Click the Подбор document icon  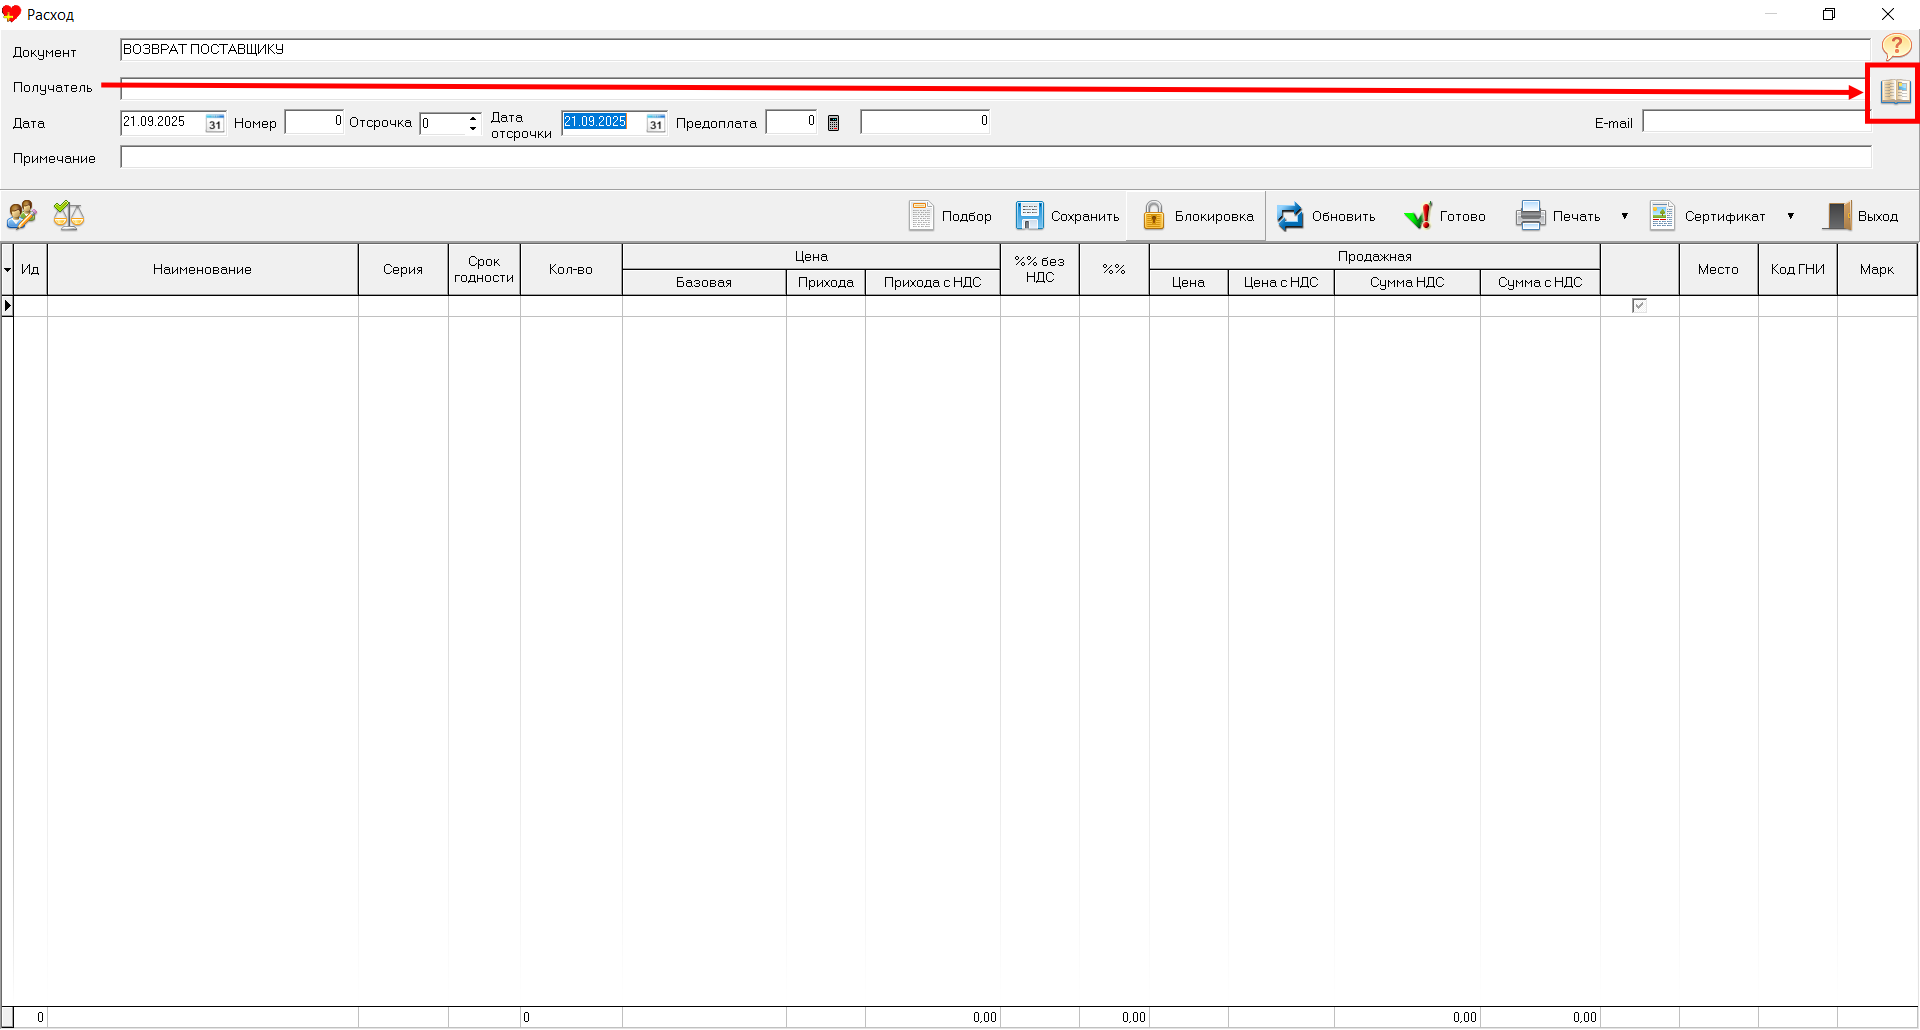921,216
